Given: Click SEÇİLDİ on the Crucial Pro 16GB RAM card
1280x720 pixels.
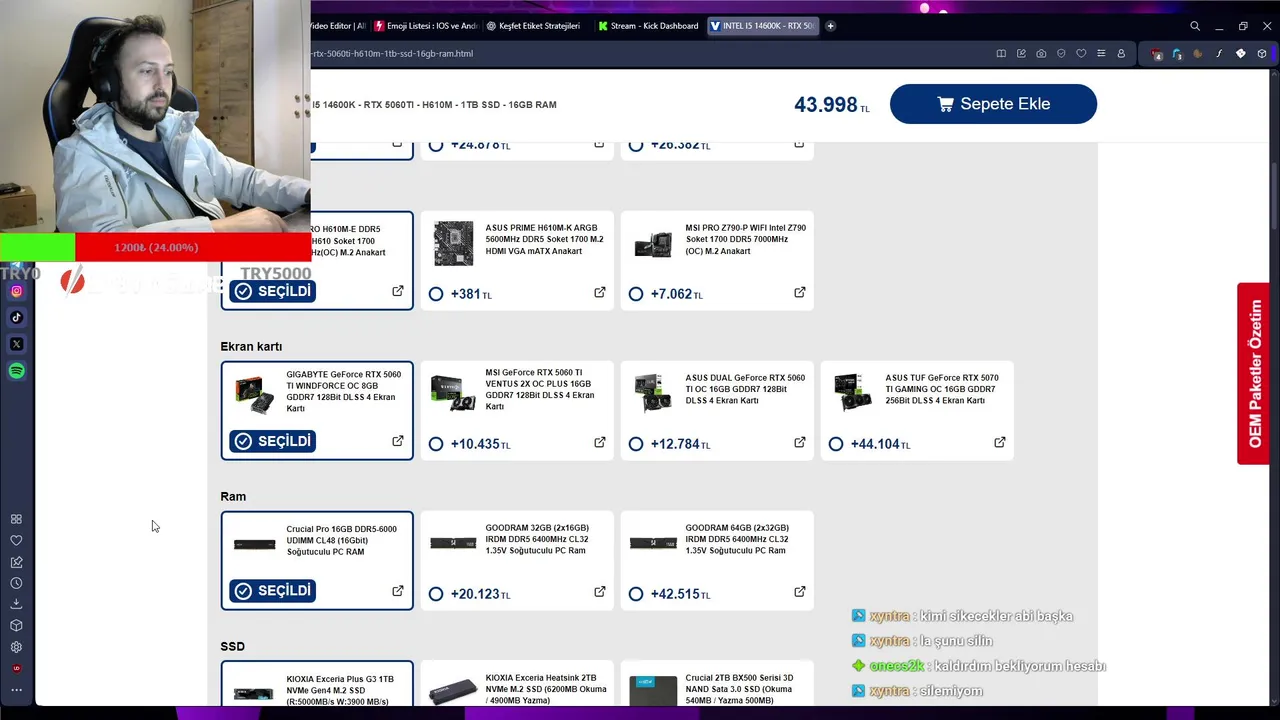Looking at the screenshot, I should point(273,591).
